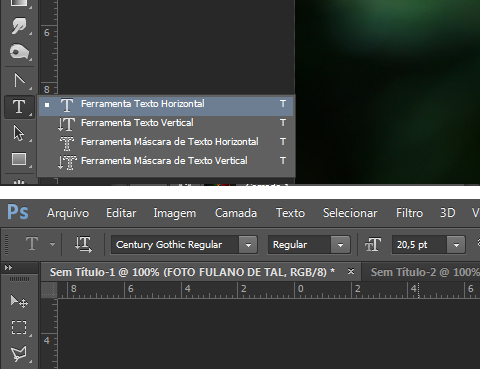Image resolution: width=480 pixels, height=369 pixels.
Task: Open the Texto menu
Action: pos(290,213)
